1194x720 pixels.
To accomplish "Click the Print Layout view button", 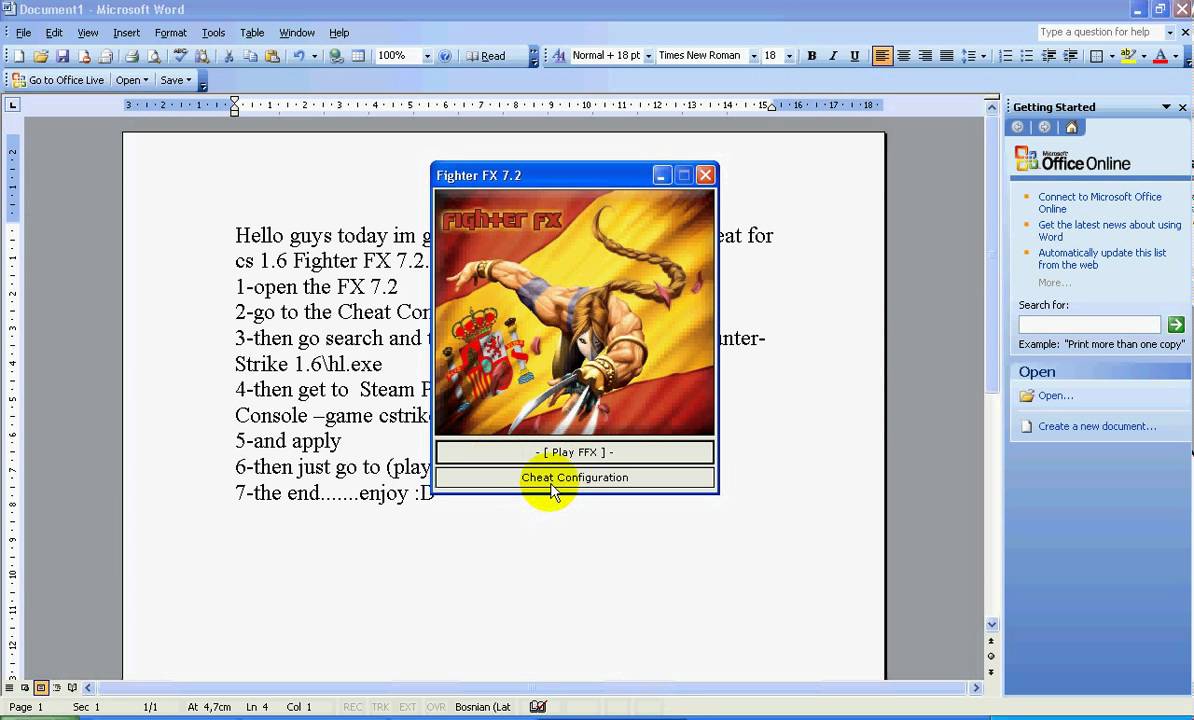I will click(x=41, y=688).
